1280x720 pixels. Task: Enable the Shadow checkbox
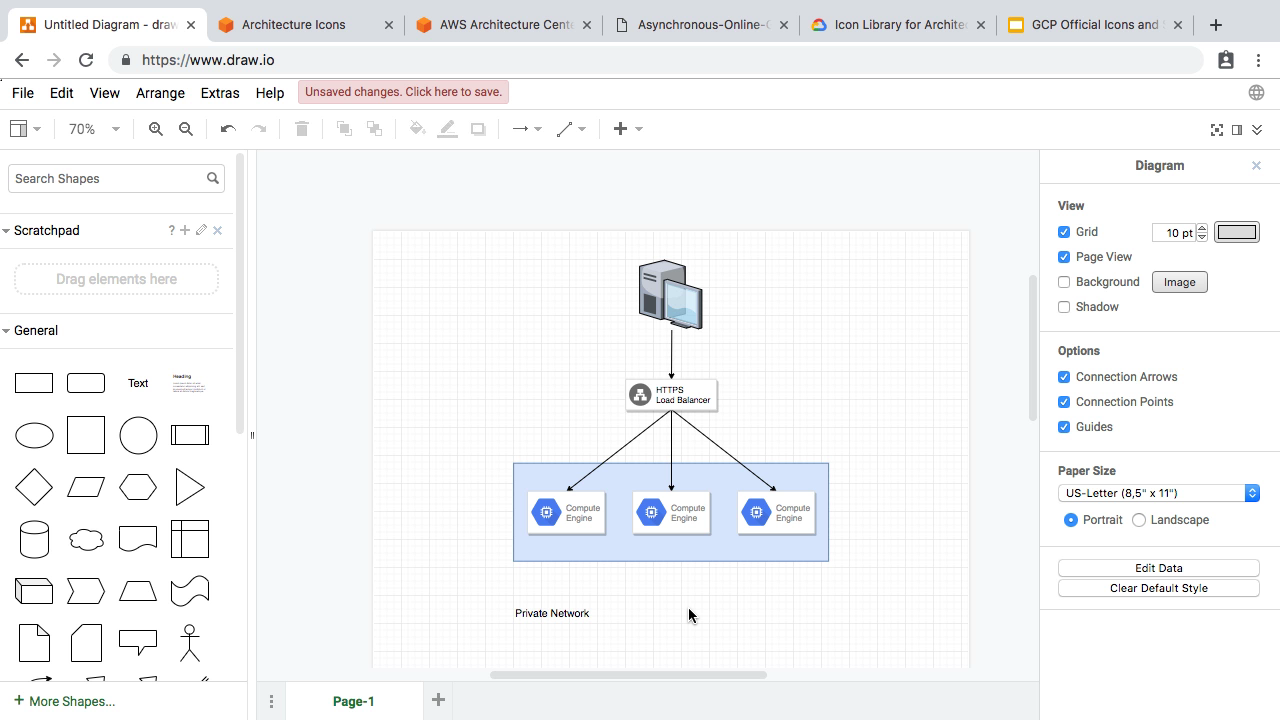click(1064, 307)
